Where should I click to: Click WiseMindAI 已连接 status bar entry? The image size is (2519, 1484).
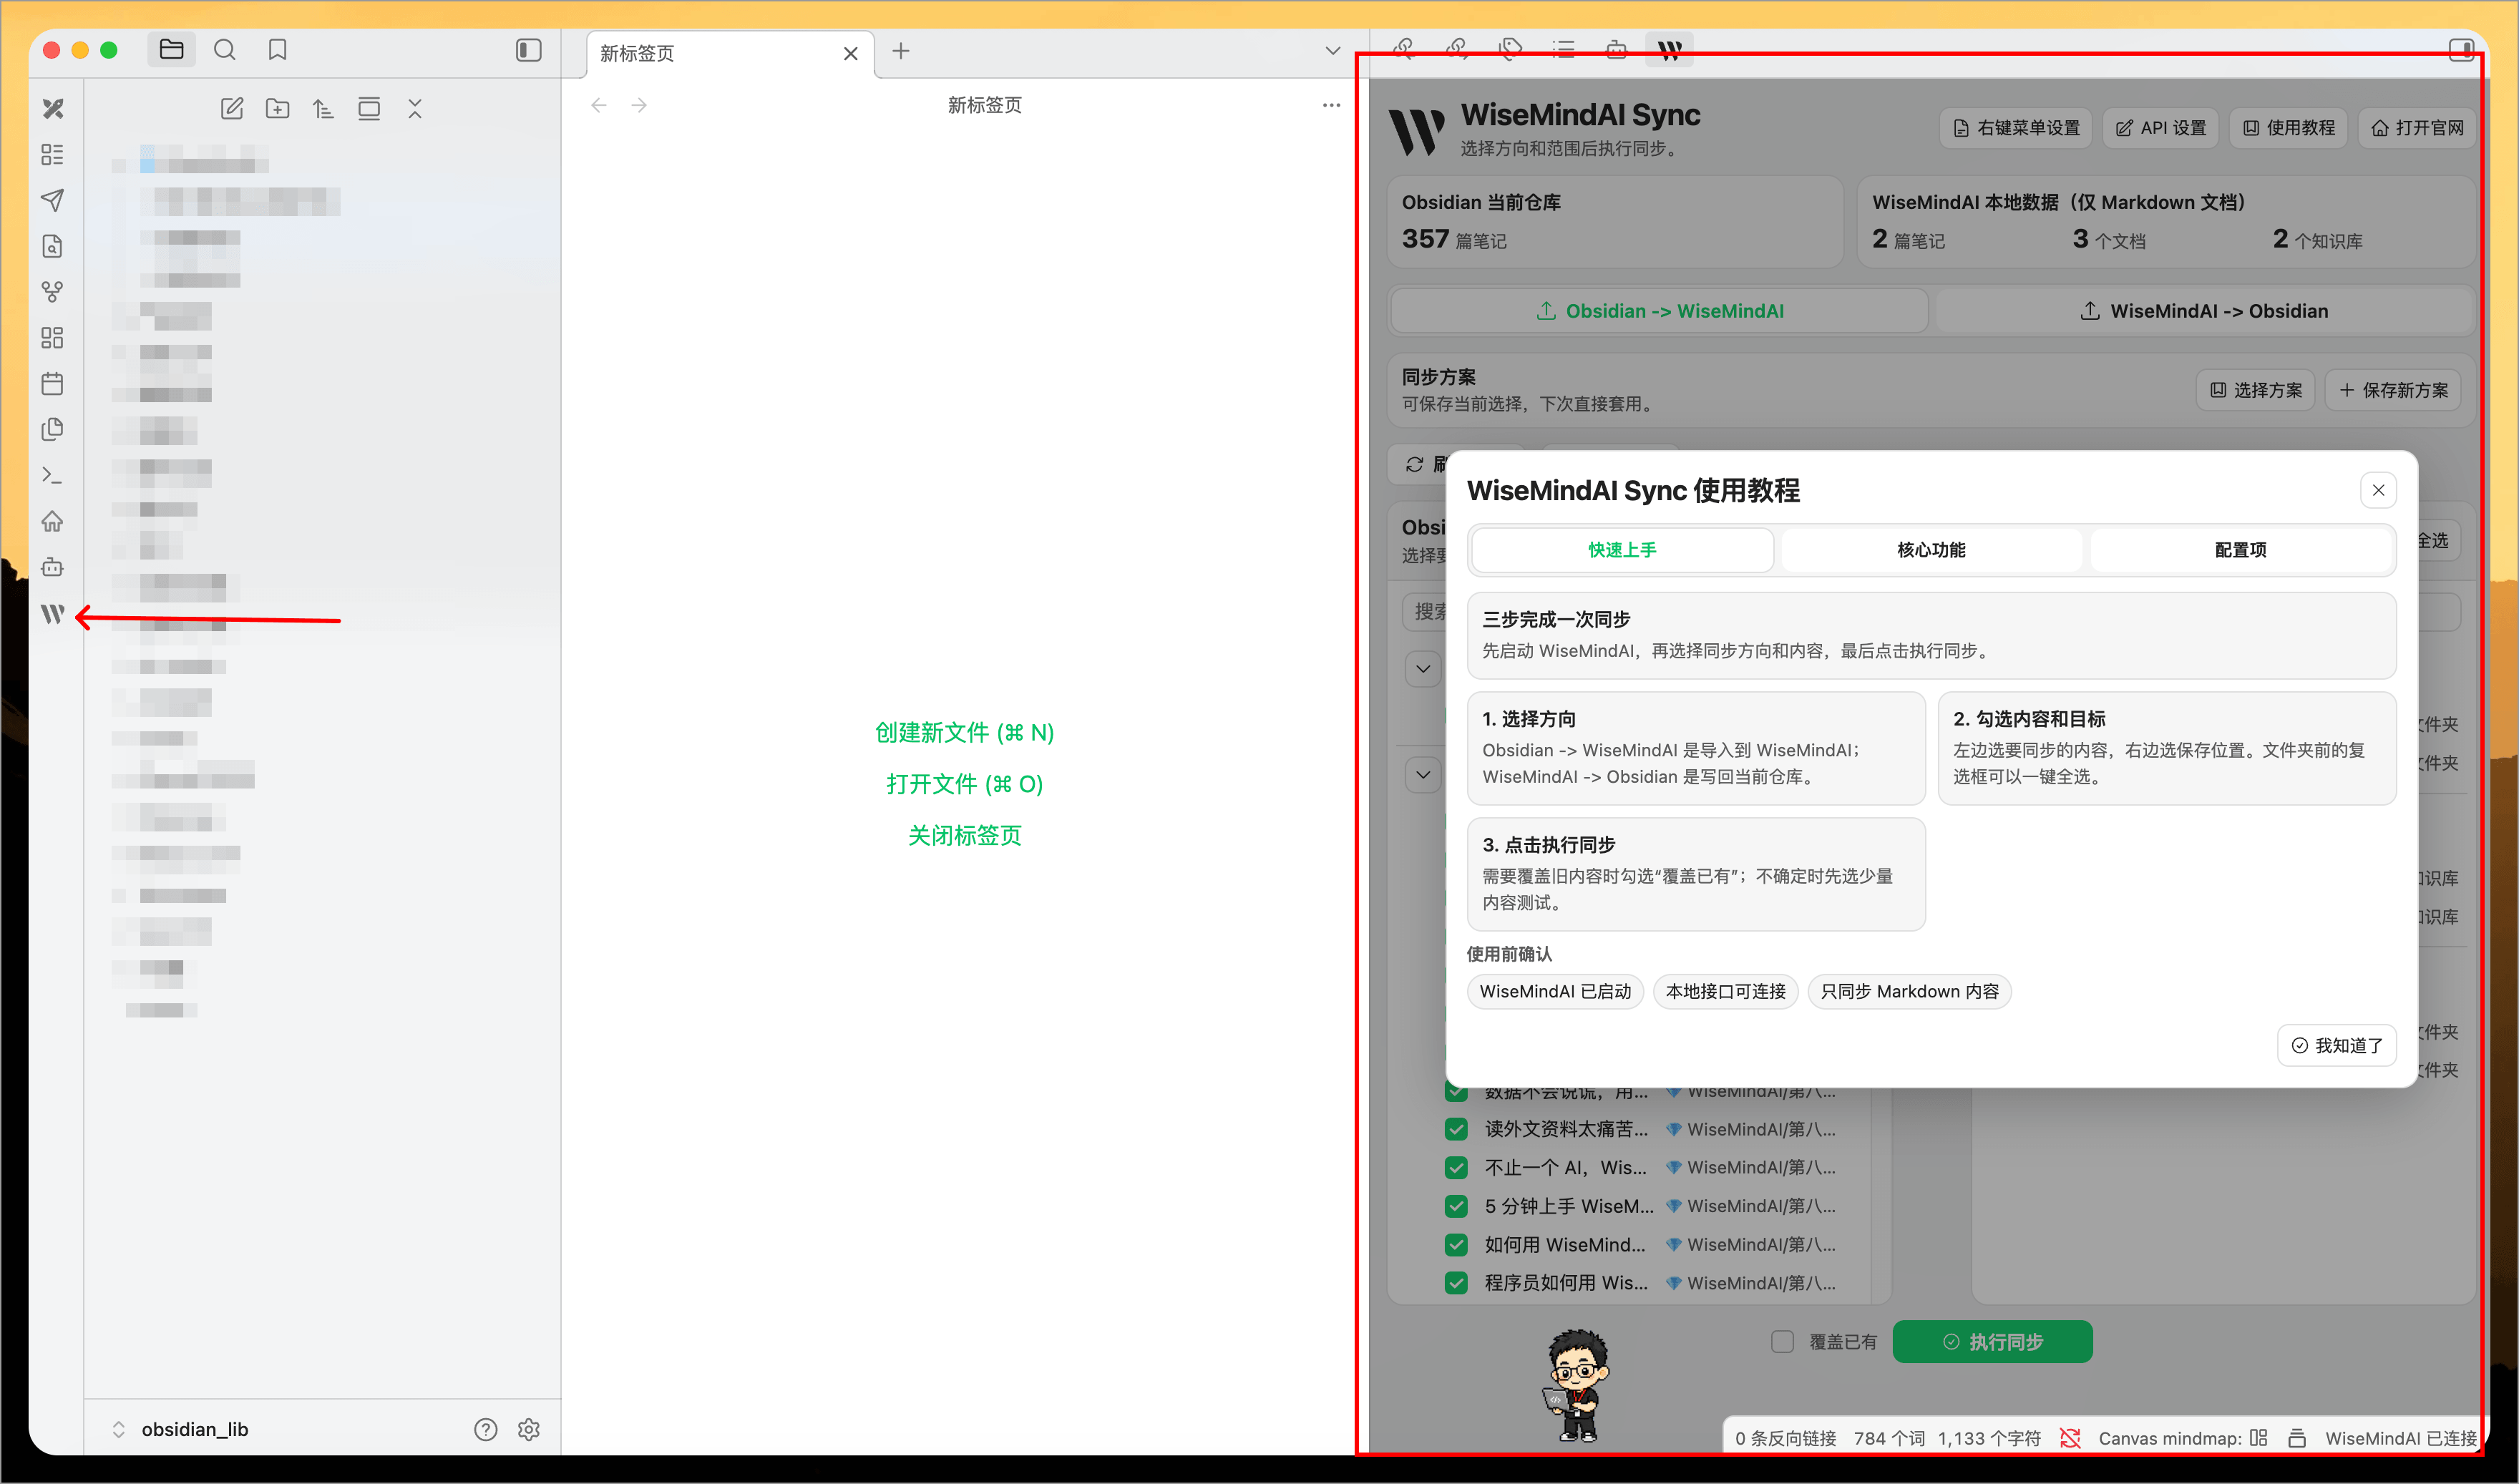[x=2400, y=1438]
